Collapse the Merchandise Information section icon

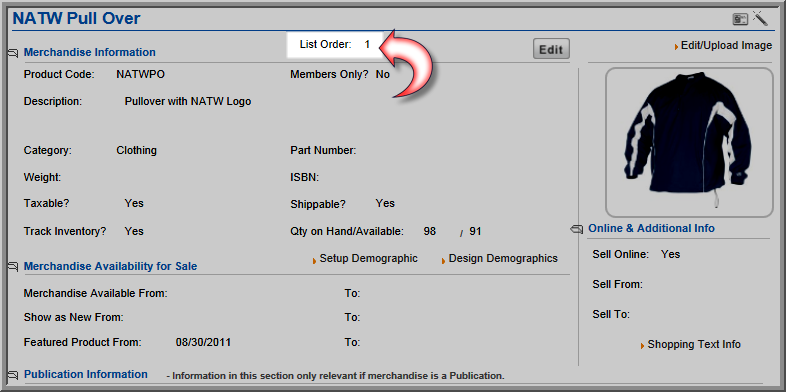13,53
